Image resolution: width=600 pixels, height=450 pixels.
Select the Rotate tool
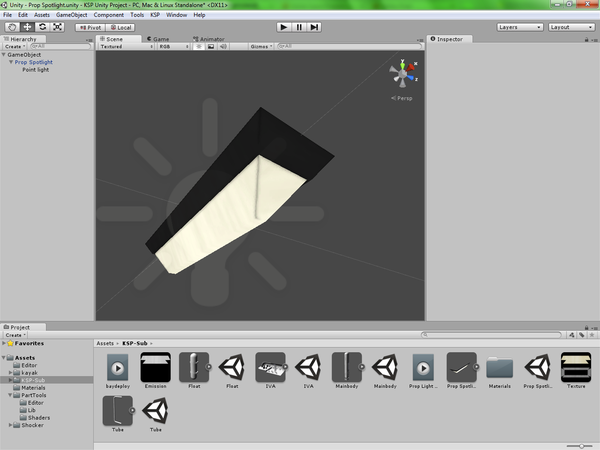point(42,27)
